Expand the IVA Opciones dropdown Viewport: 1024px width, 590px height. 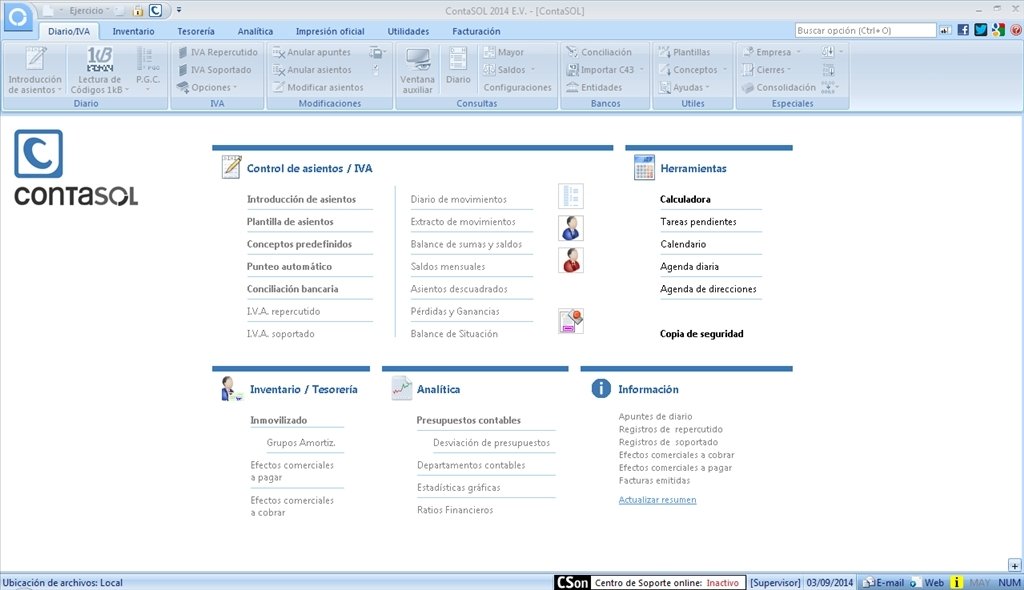(x=208, y=88)
